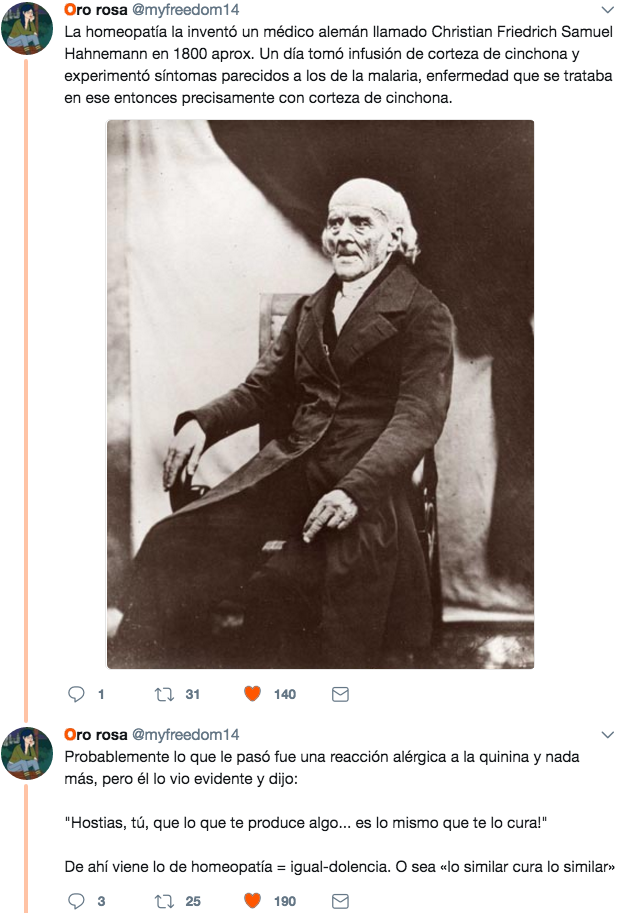Send first tweet via direct message envelope
This screenshot has height=913, width=618.
pos(340,694)
